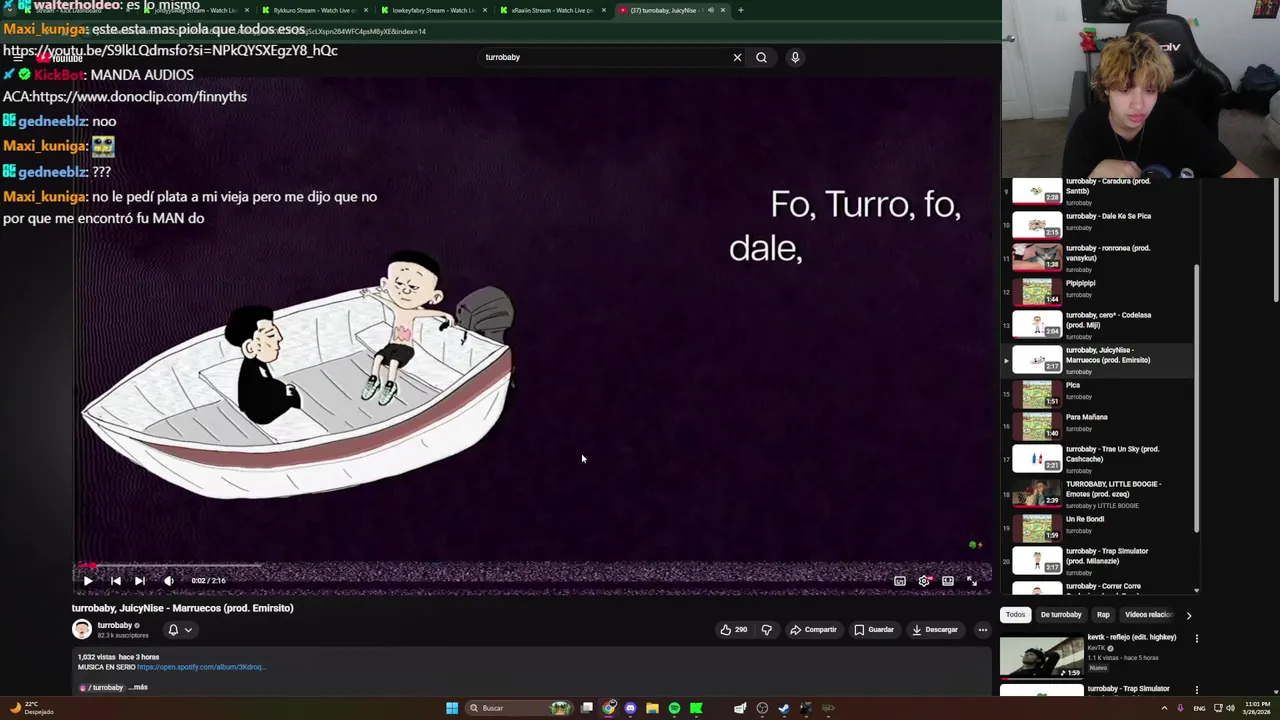Viewport: 1280px width, 720px height.
Task: Select Pipipipipi playlist video
Action: pos(1100,291)
